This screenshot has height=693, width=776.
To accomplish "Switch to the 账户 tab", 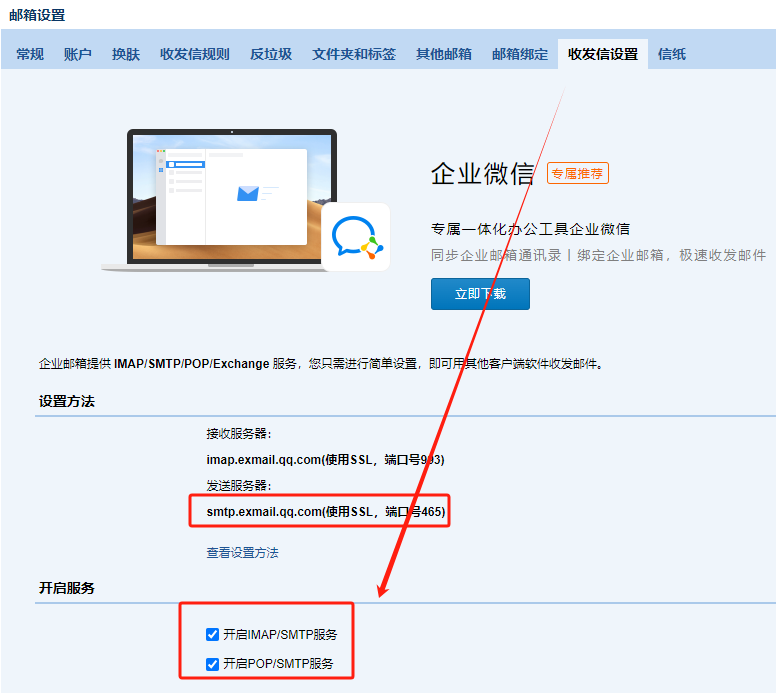I will tap(78, 54).
